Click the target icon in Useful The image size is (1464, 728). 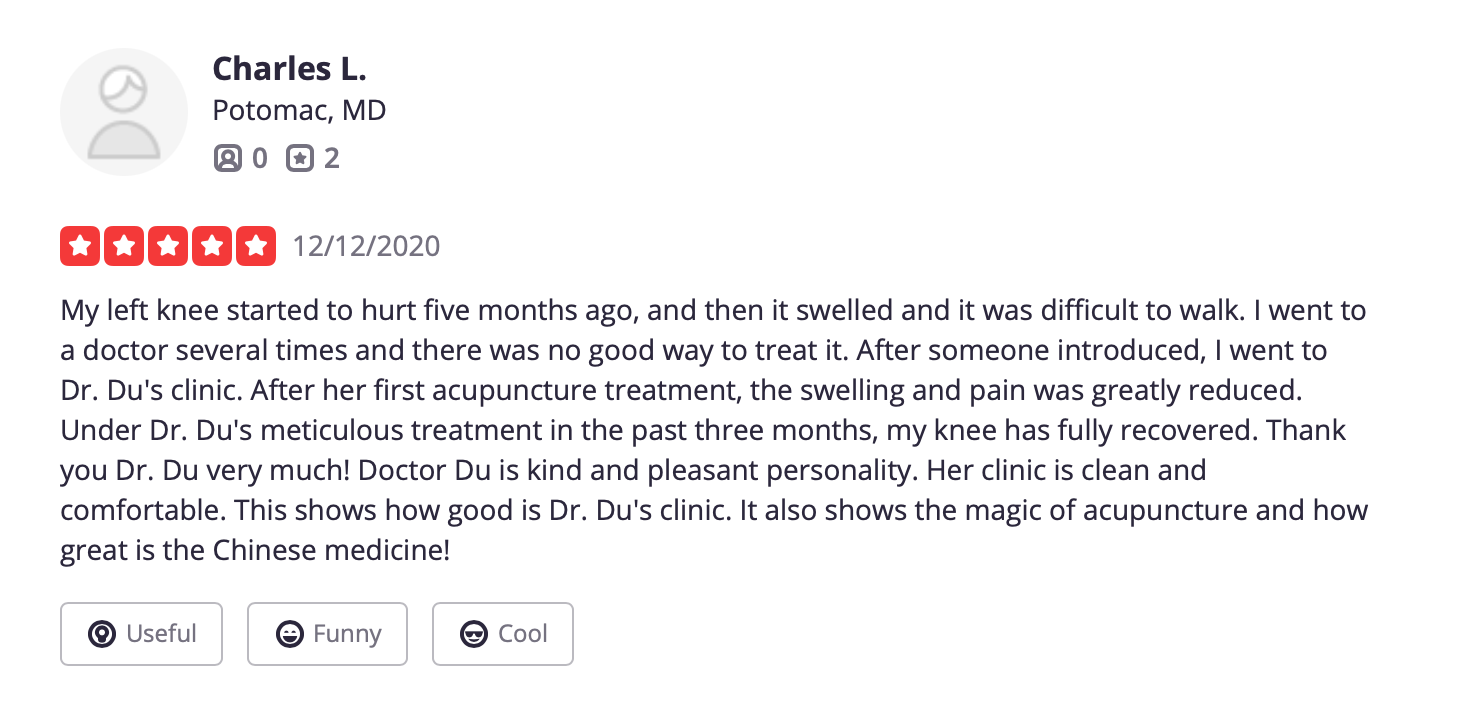(102, 634)
